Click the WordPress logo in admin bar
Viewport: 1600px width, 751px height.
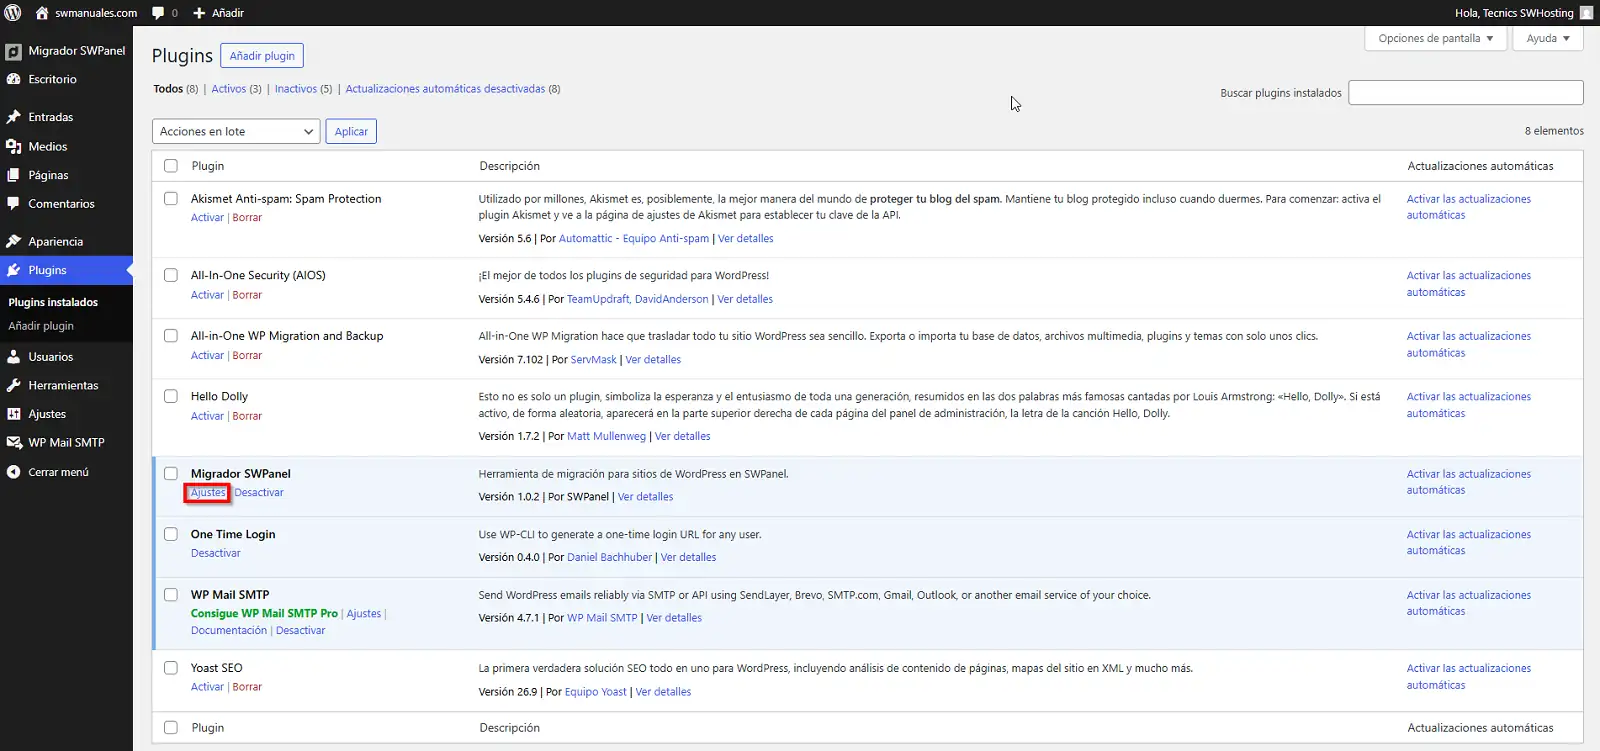13,13
